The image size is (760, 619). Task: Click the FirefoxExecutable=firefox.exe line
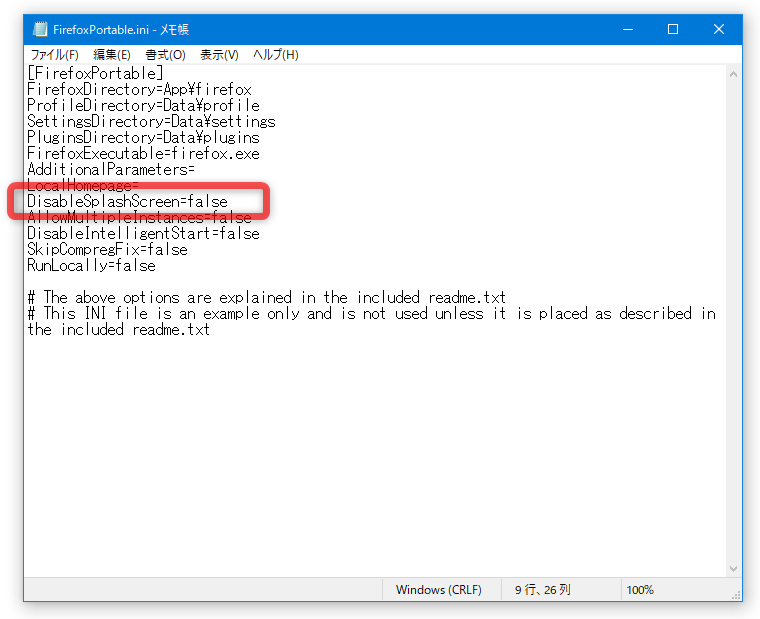[x=143, y=153]
